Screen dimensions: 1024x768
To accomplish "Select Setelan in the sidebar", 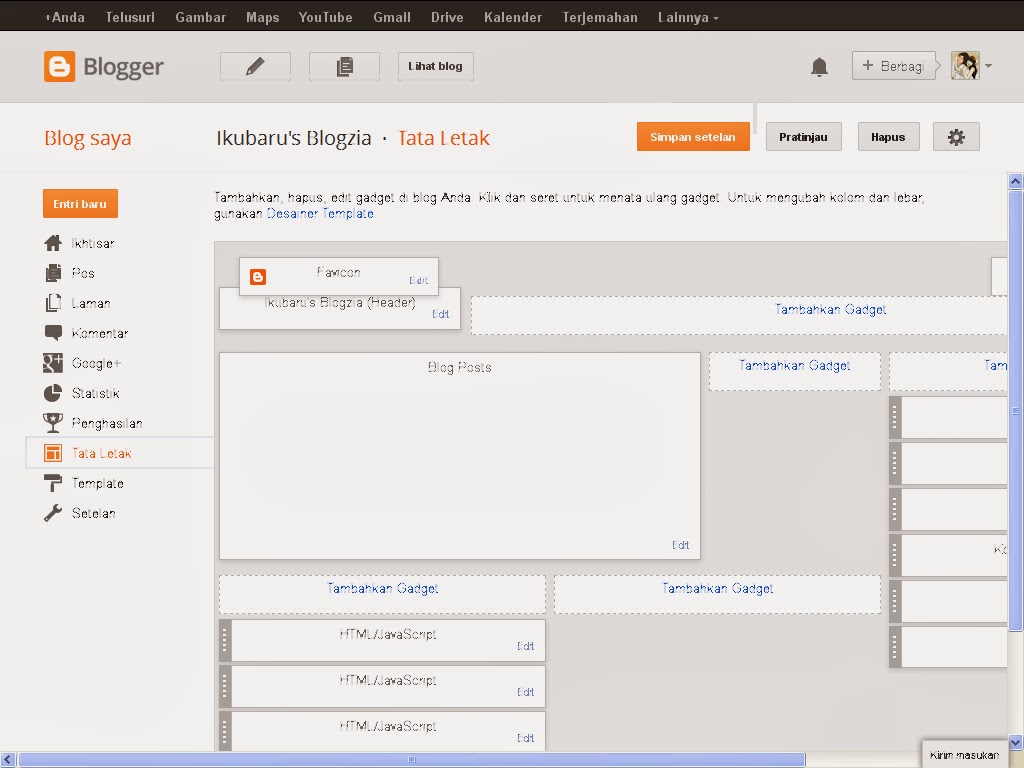I will [x=93, y=513].
